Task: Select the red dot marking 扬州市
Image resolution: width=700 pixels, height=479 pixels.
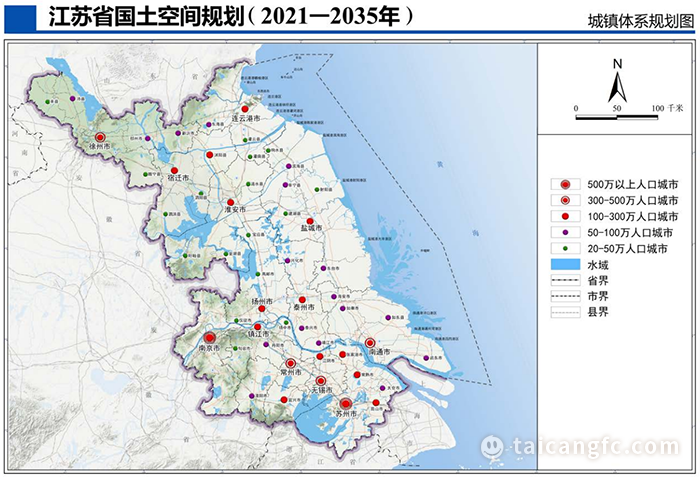Action: [262, 308]
